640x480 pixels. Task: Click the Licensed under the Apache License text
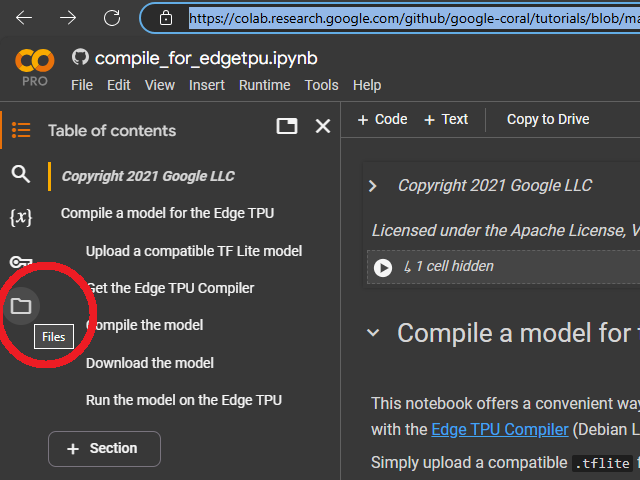506,231
